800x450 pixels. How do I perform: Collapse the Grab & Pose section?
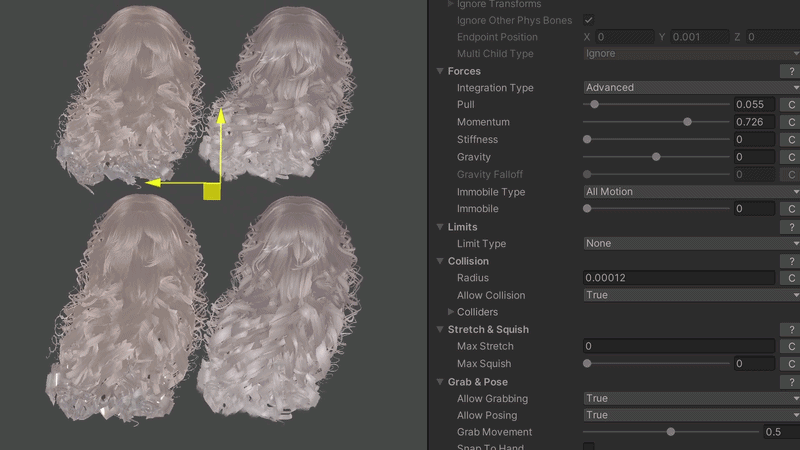click(x=440, y=382)
